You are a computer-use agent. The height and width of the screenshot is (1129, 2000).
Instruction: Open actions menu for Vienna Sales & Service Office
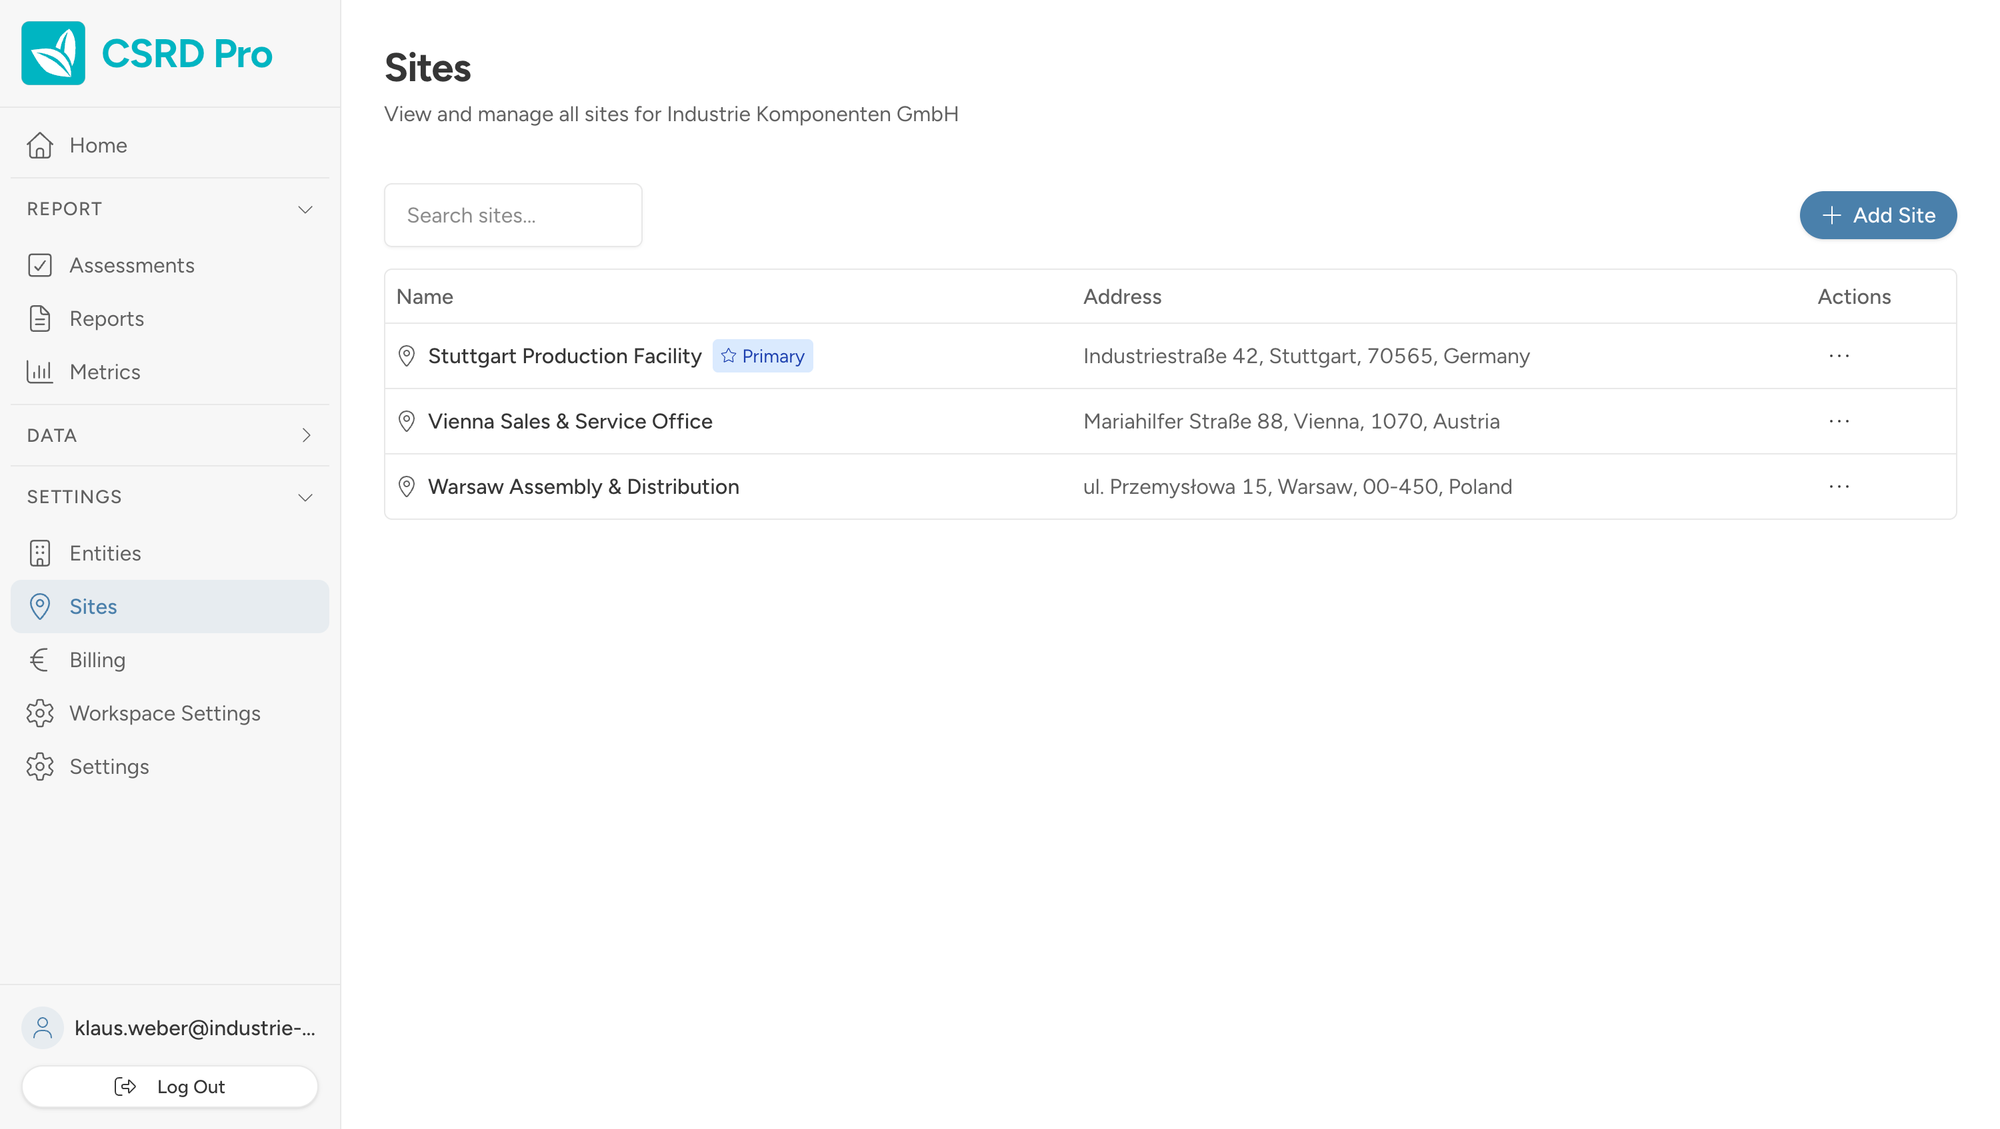click(1839, 421)
